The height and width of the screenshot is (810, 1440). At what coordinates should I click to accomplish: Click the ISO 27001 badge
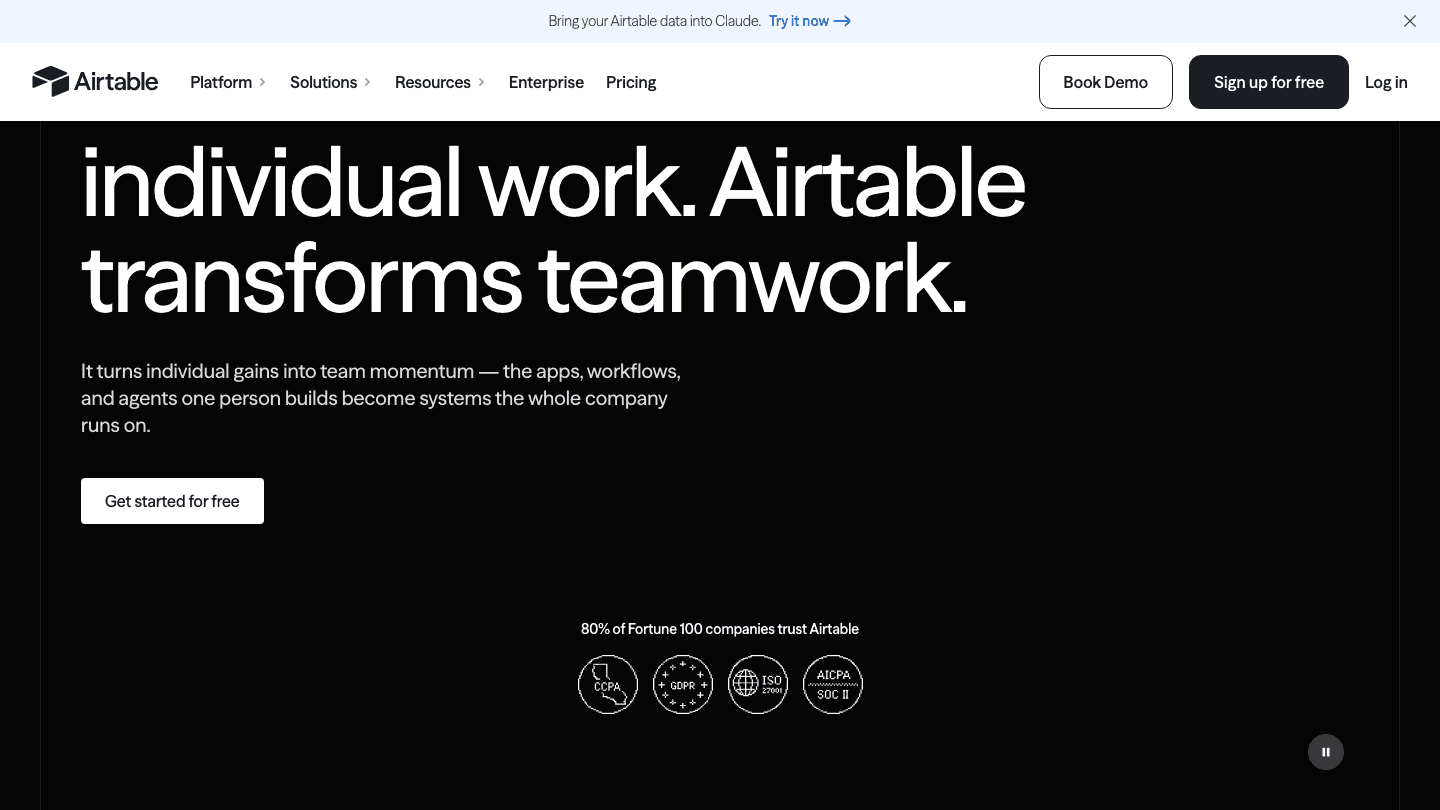[758, 684]
